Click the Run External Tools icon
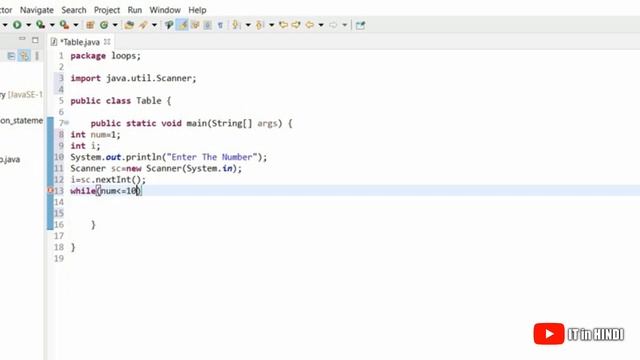 pyautogui.click(x=64, y=25)
